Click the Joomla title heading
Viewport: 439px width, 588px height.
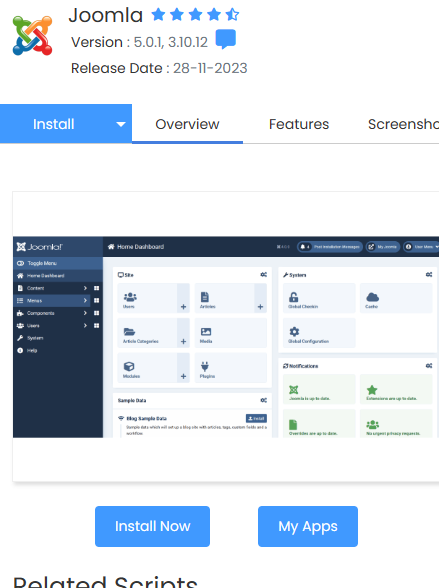coord(106,15)
